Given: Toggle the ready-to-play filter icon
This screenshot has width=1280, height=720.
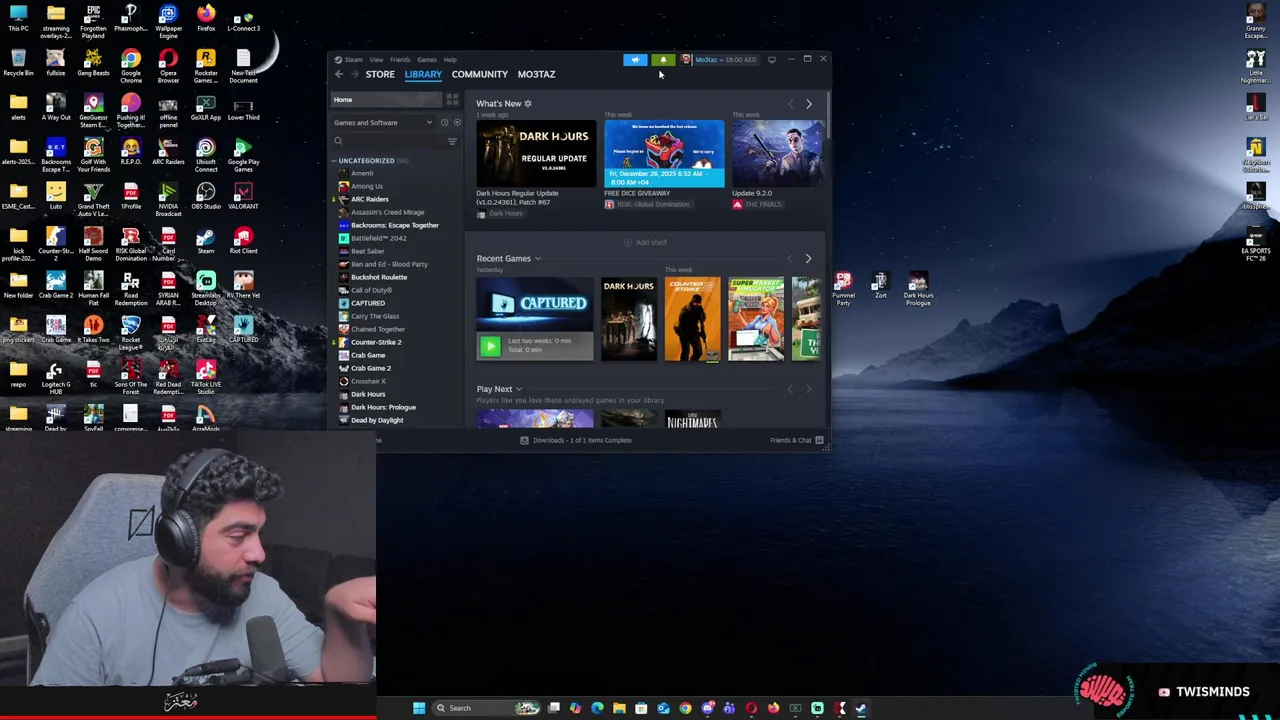Looking at the screenshot, I should (457, 123).
